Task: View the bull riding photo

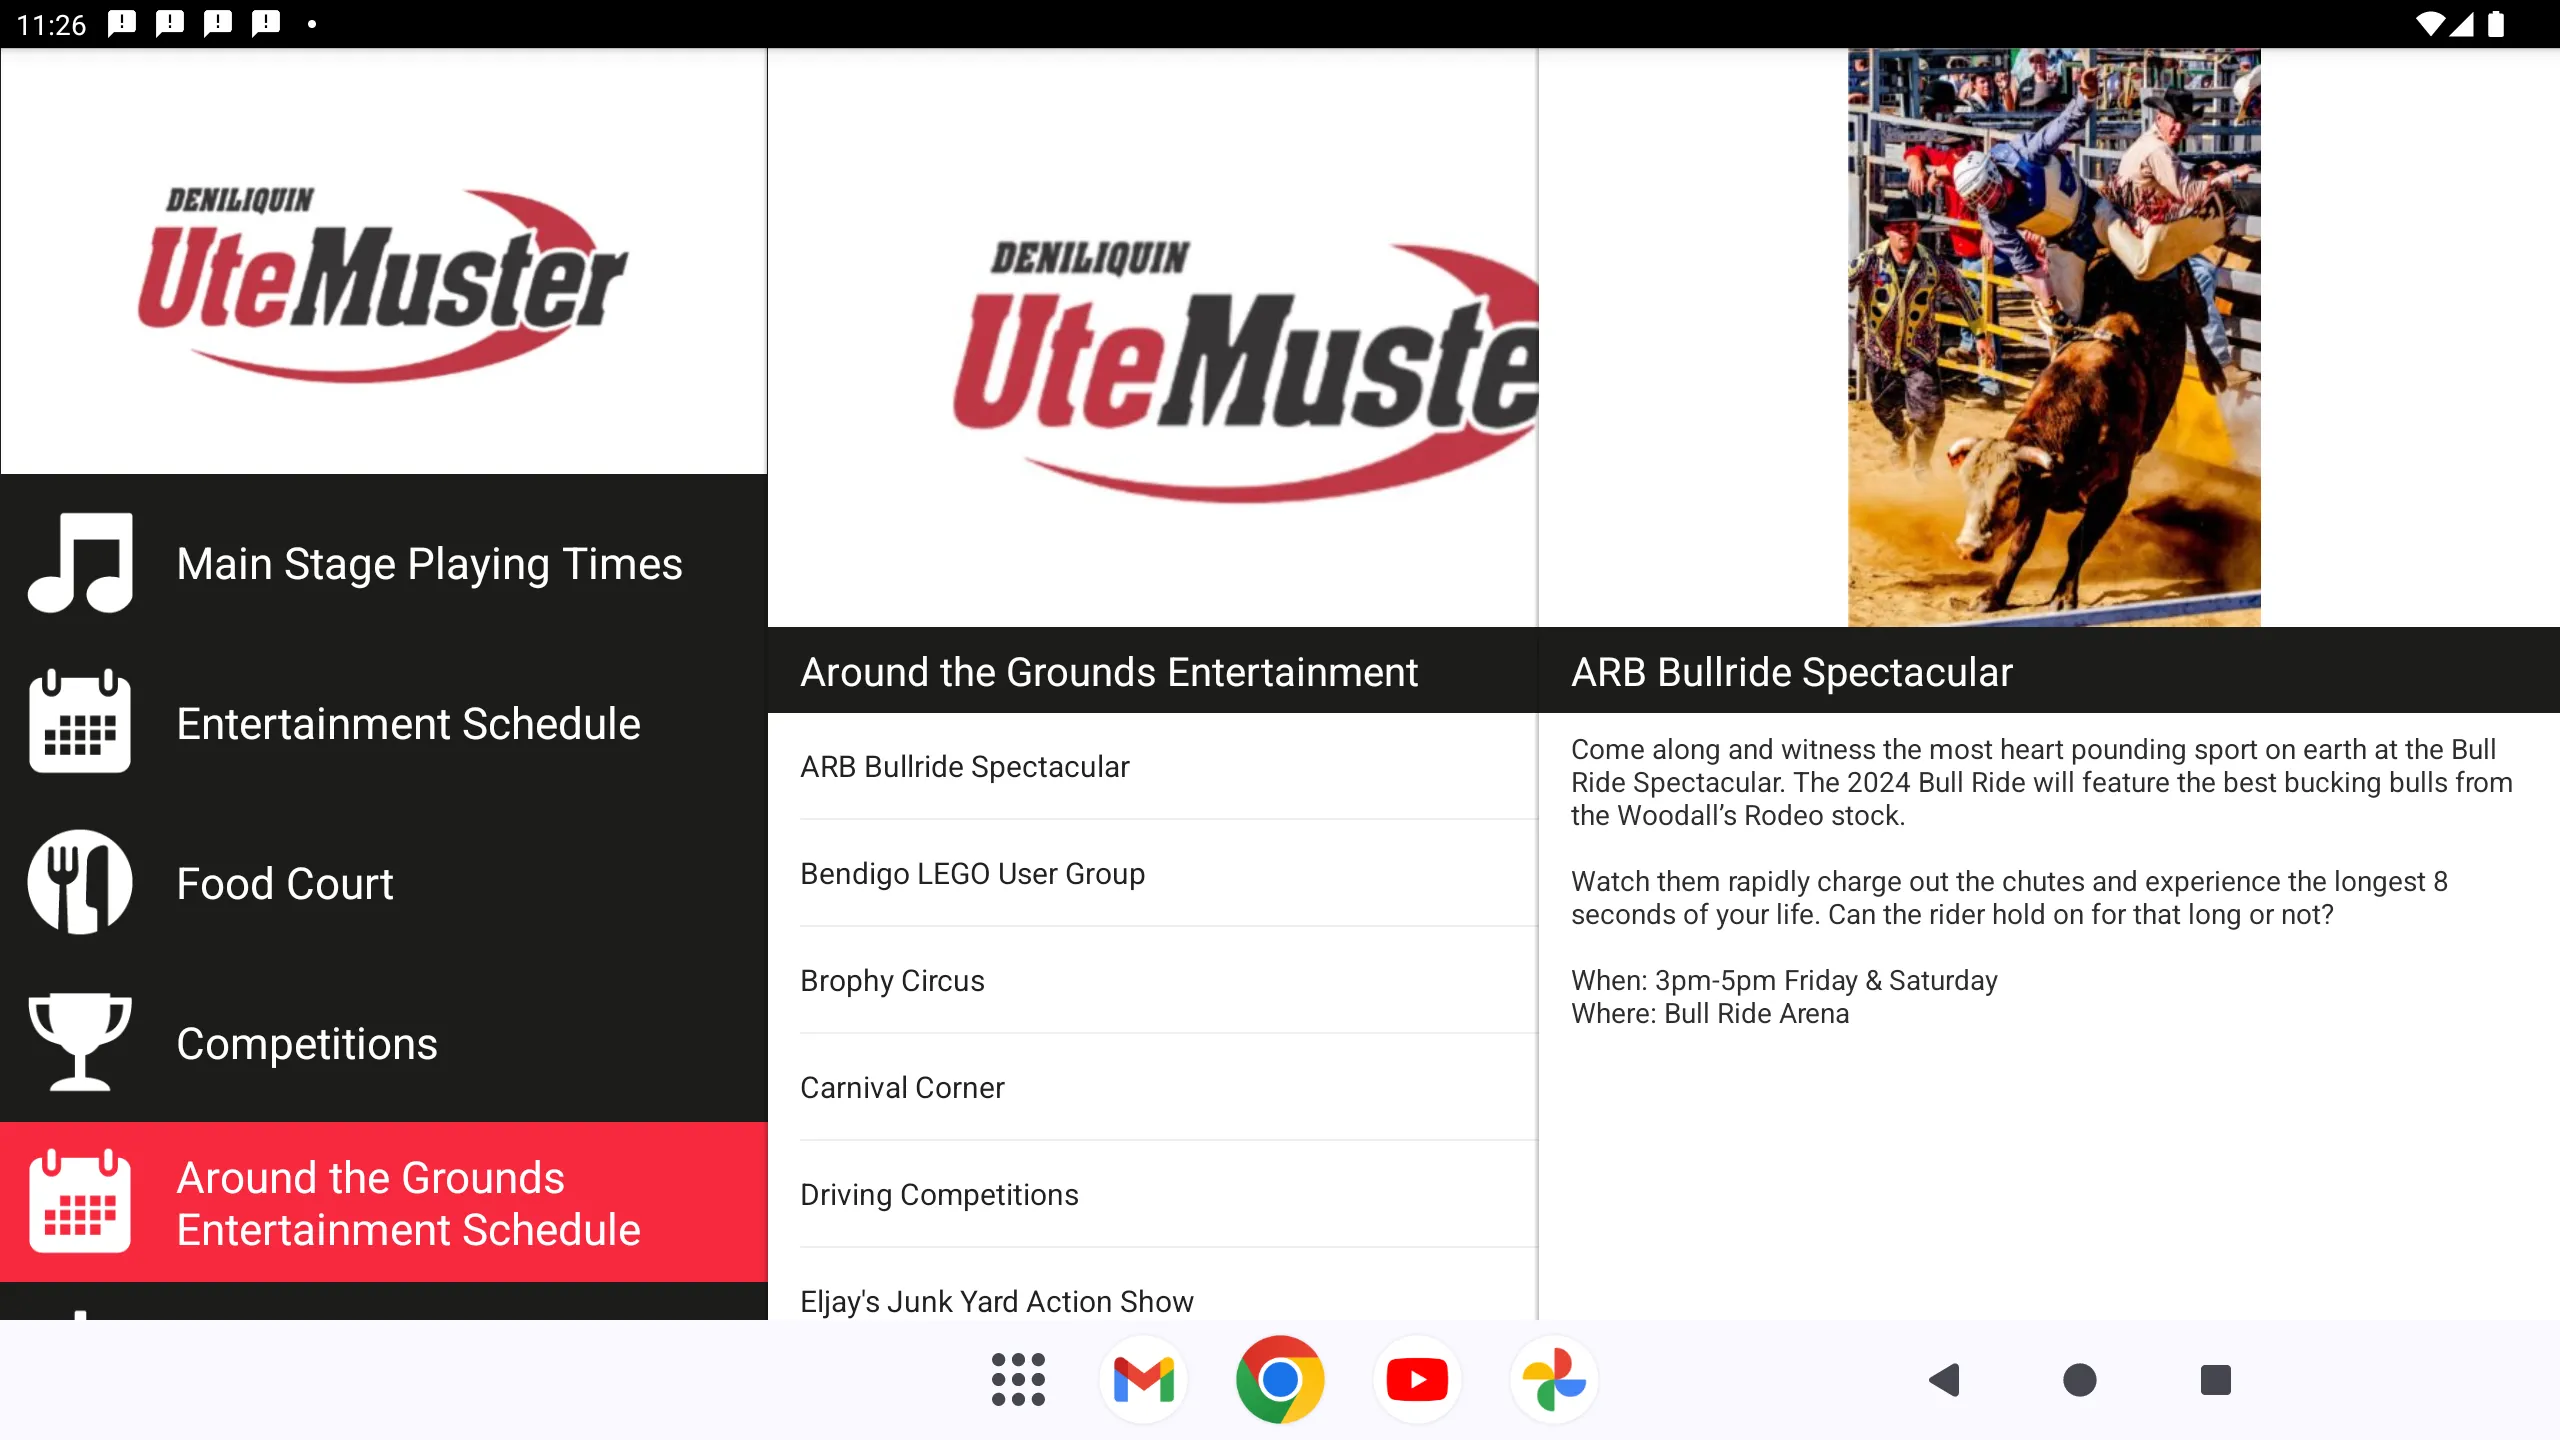Action: [2053, 338]
